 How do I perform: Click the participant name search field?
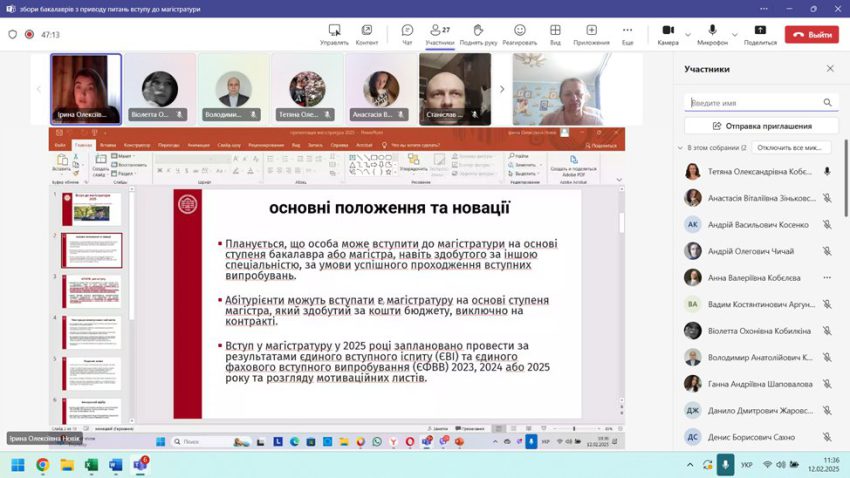(755, 102)
